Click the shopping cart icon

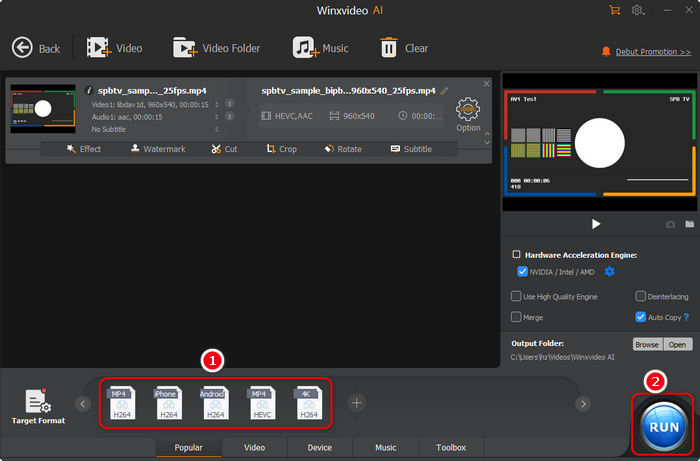[615, 11]
